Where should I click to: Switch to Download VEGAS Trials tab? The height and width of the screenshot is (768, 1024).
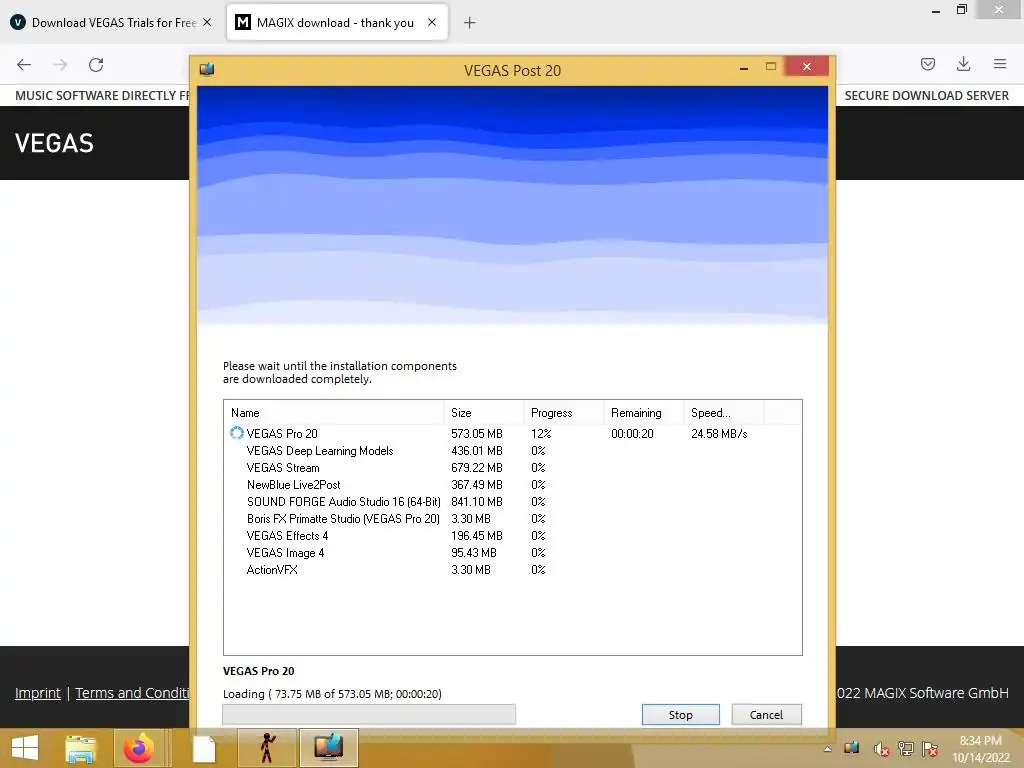[x=112, y=22]
